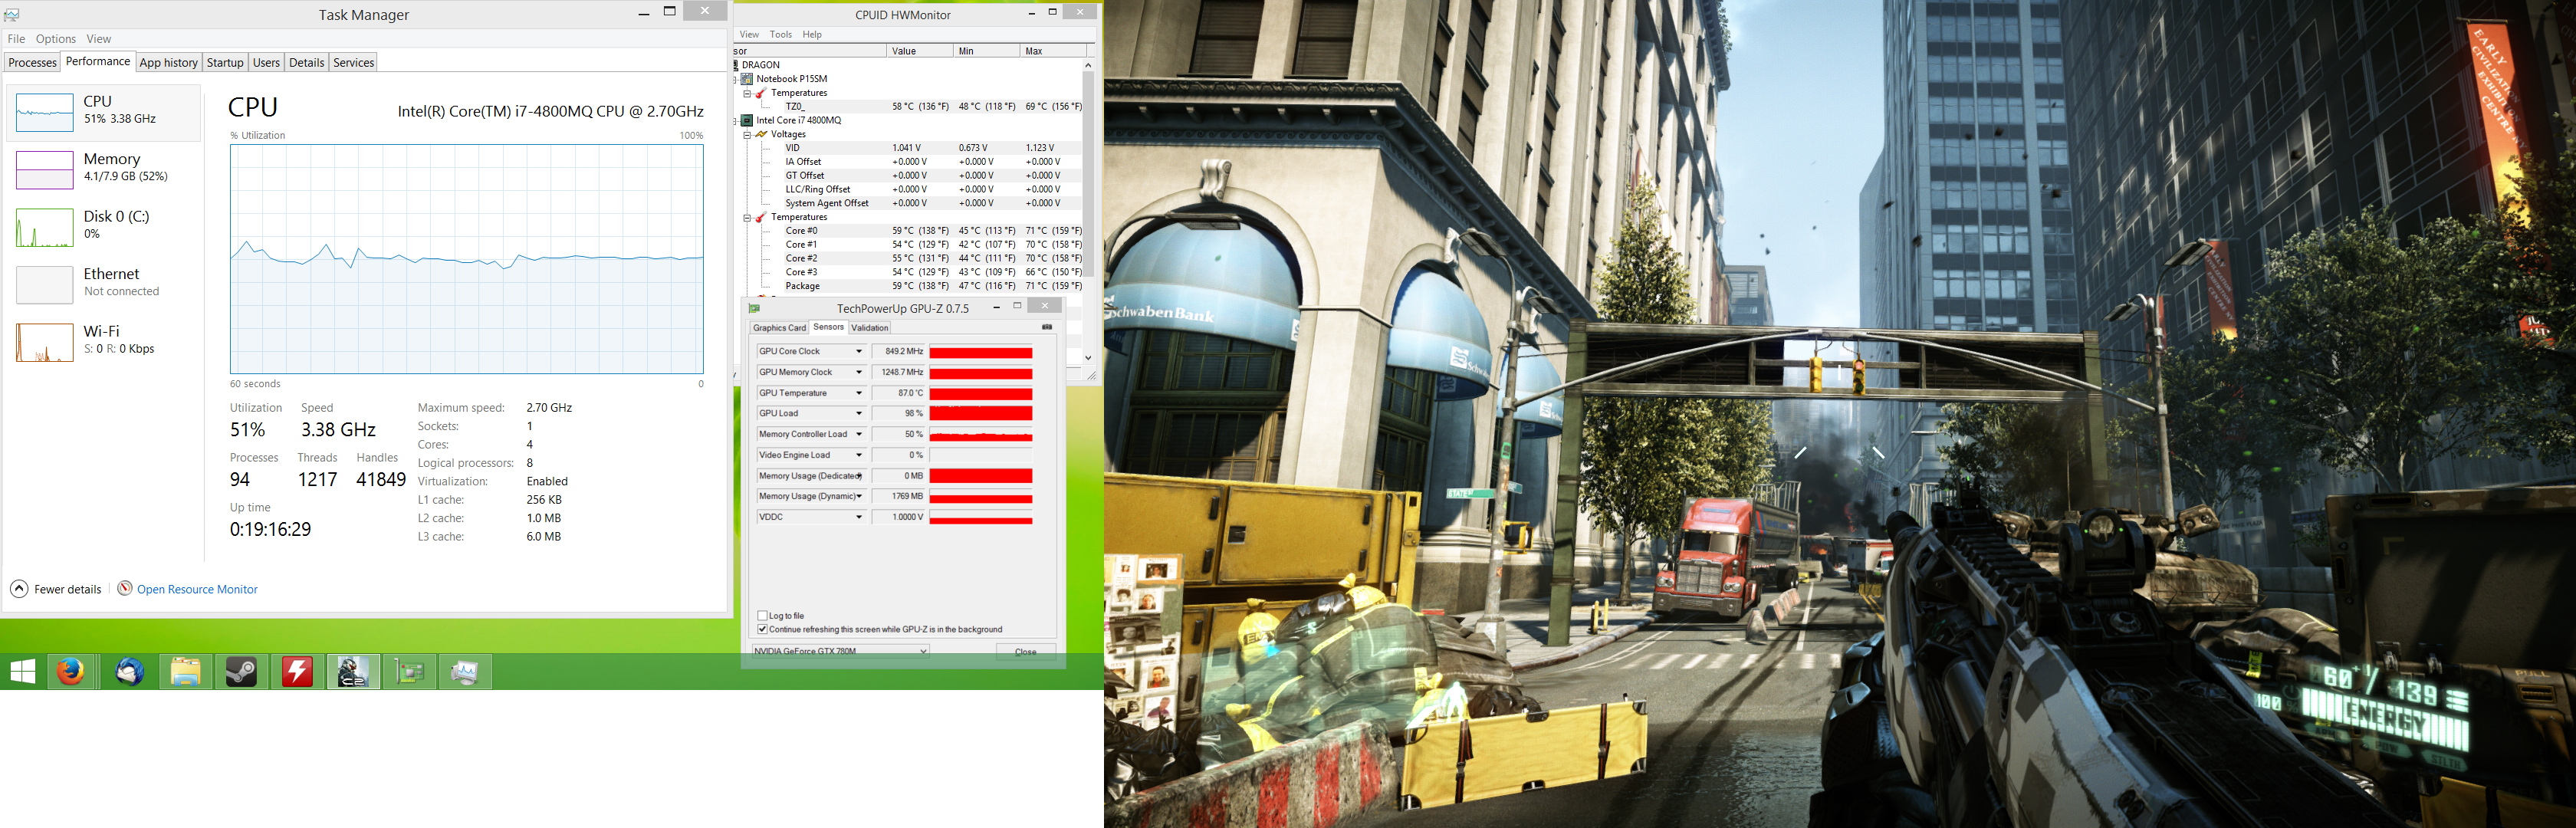Click the Intel Core i7 4800MQ chip icon
Viewport: 2576px width, 828px height.
point(747,120)
